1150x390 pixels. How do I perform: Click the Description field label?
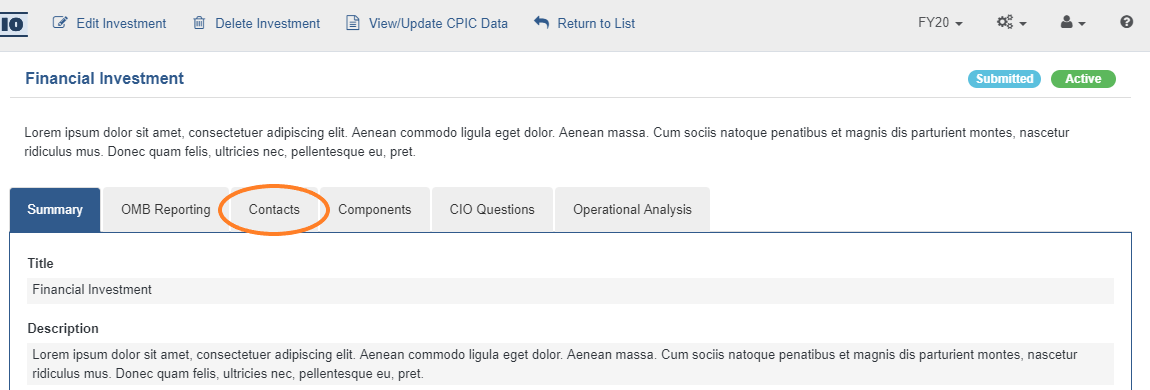click(63, 328)
